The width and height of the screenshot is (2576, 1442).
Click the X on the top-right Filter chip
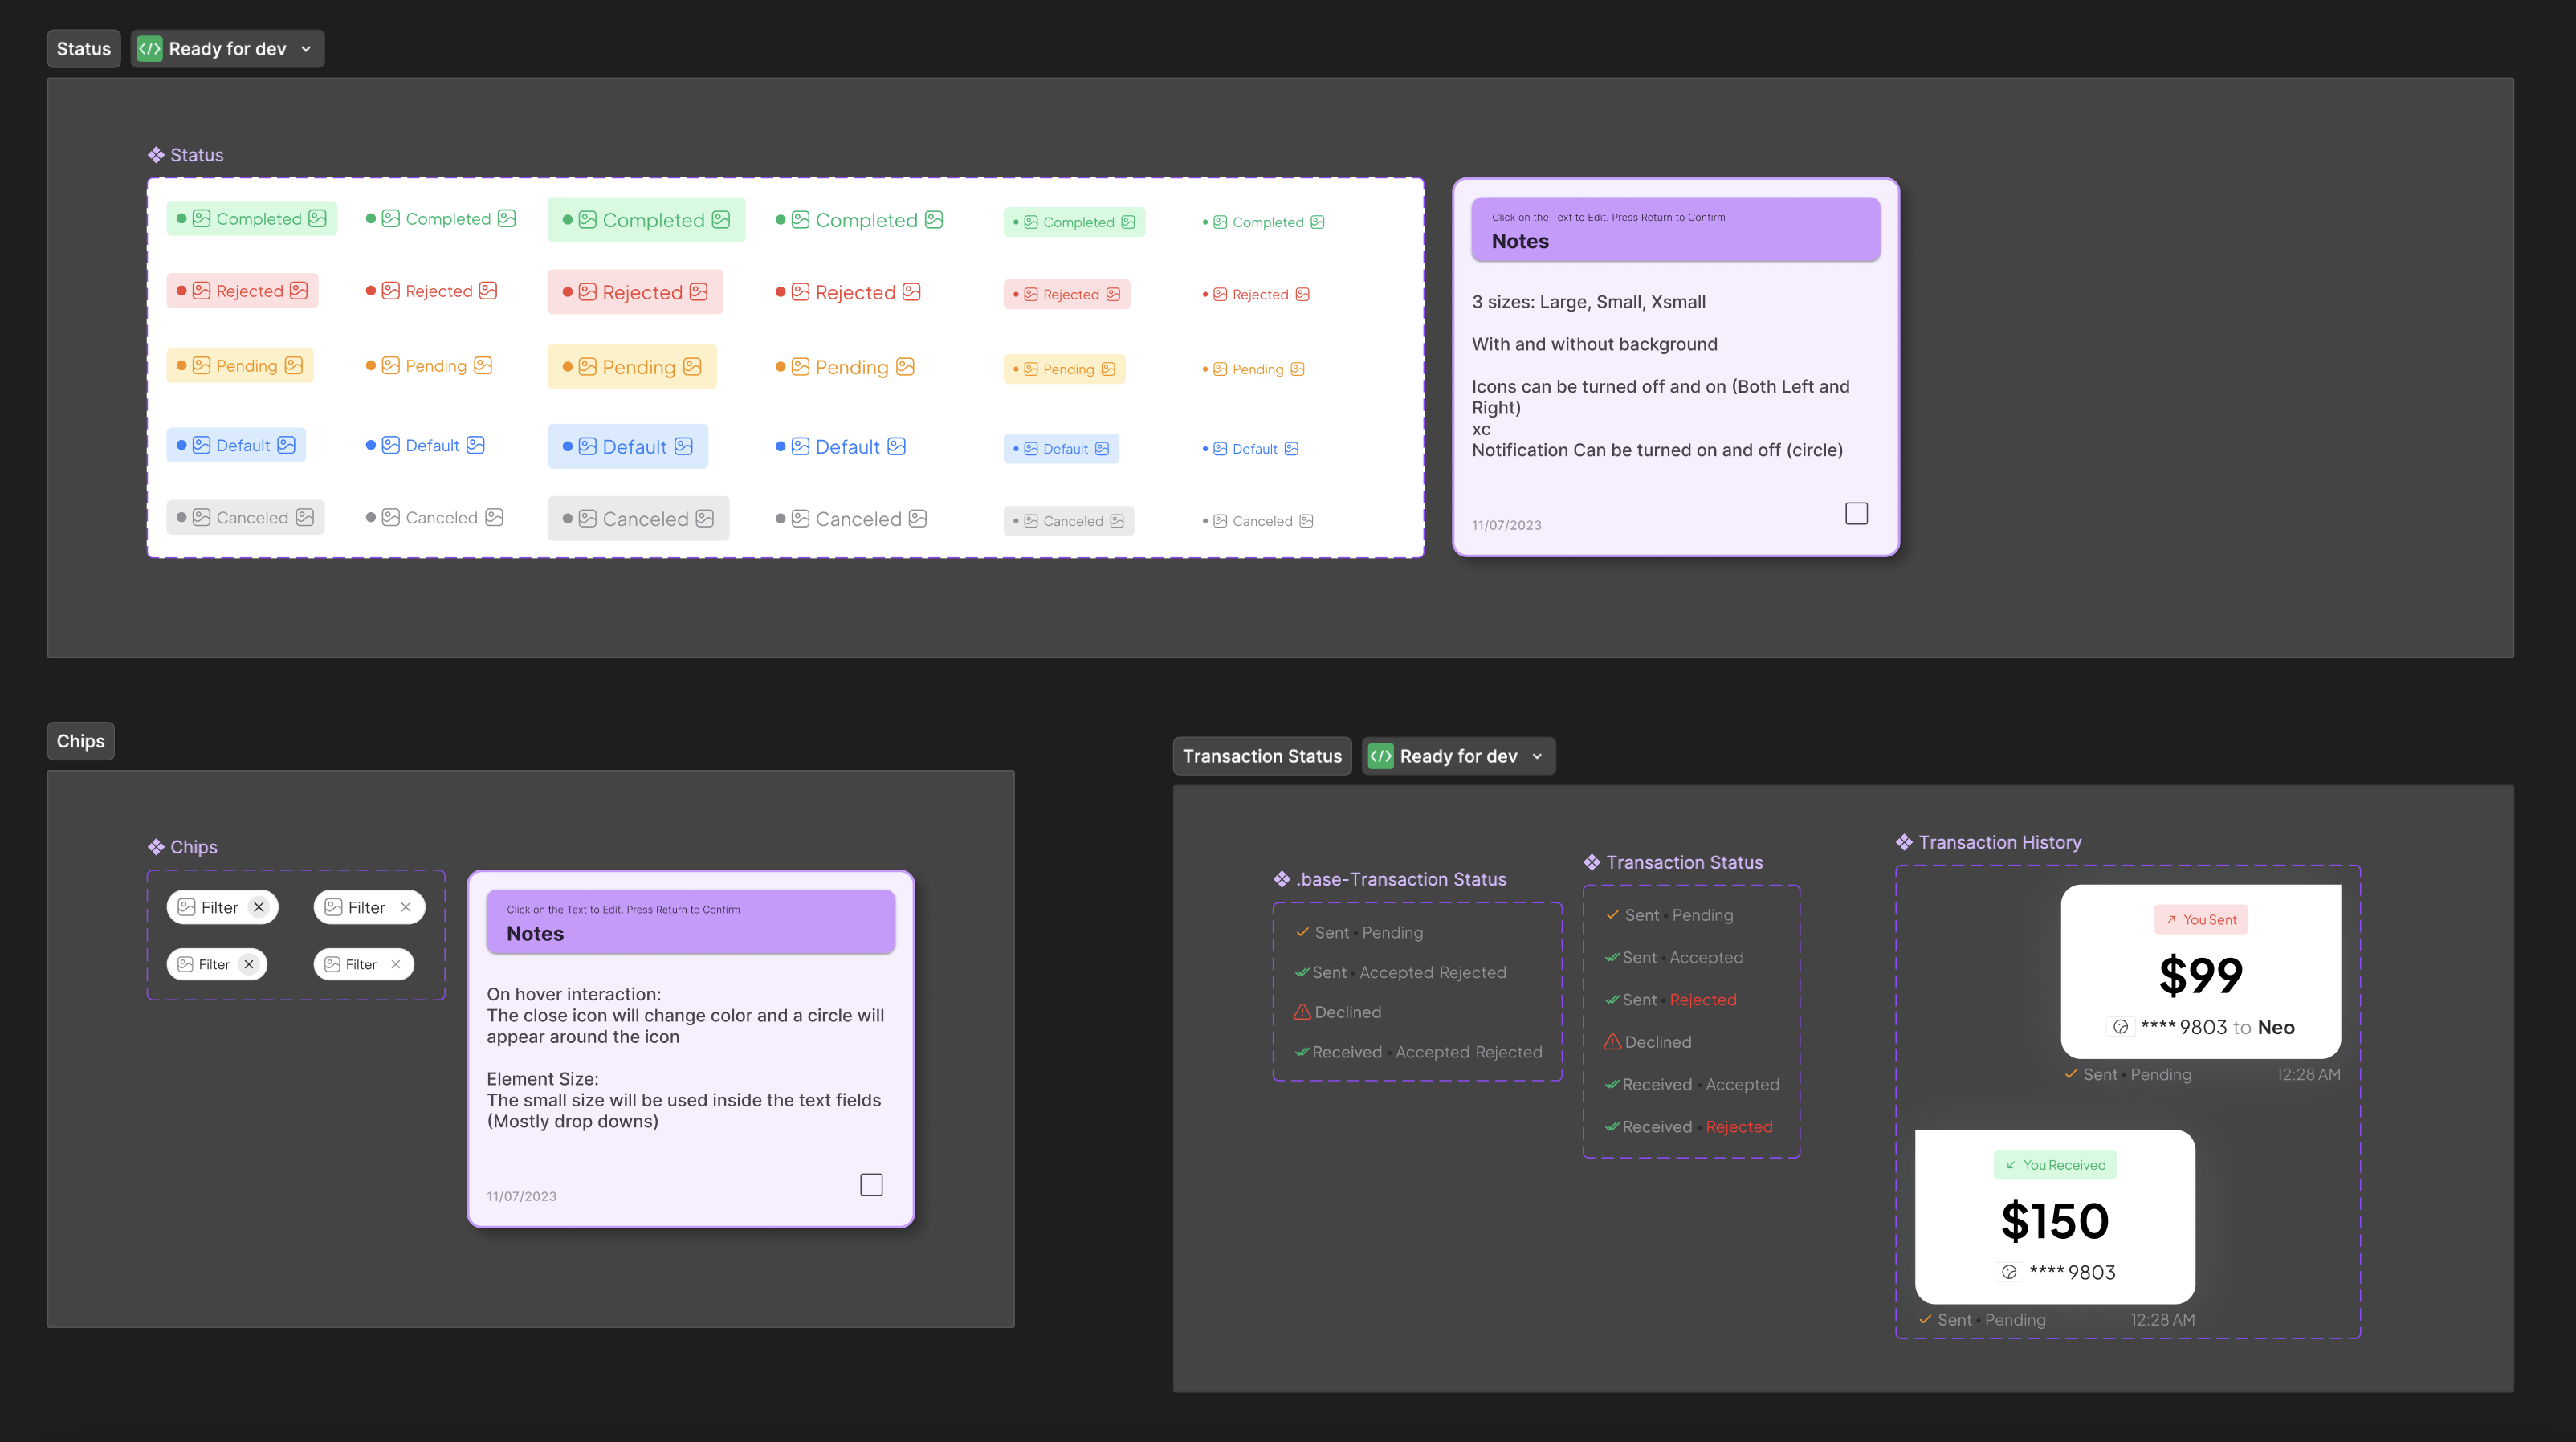pos(405,907)
